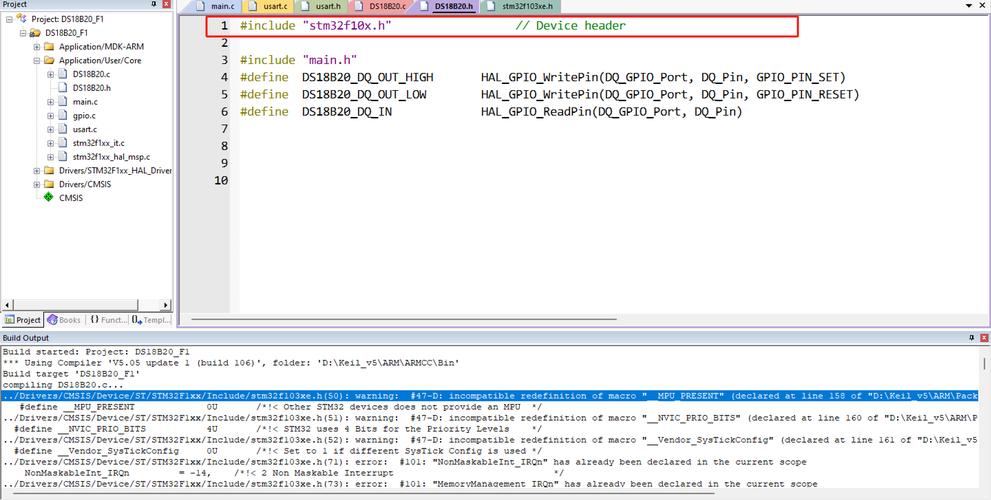Select Application/MDK-ARM in project tree
Screen dimensions: 991x500
click(101, 47)
